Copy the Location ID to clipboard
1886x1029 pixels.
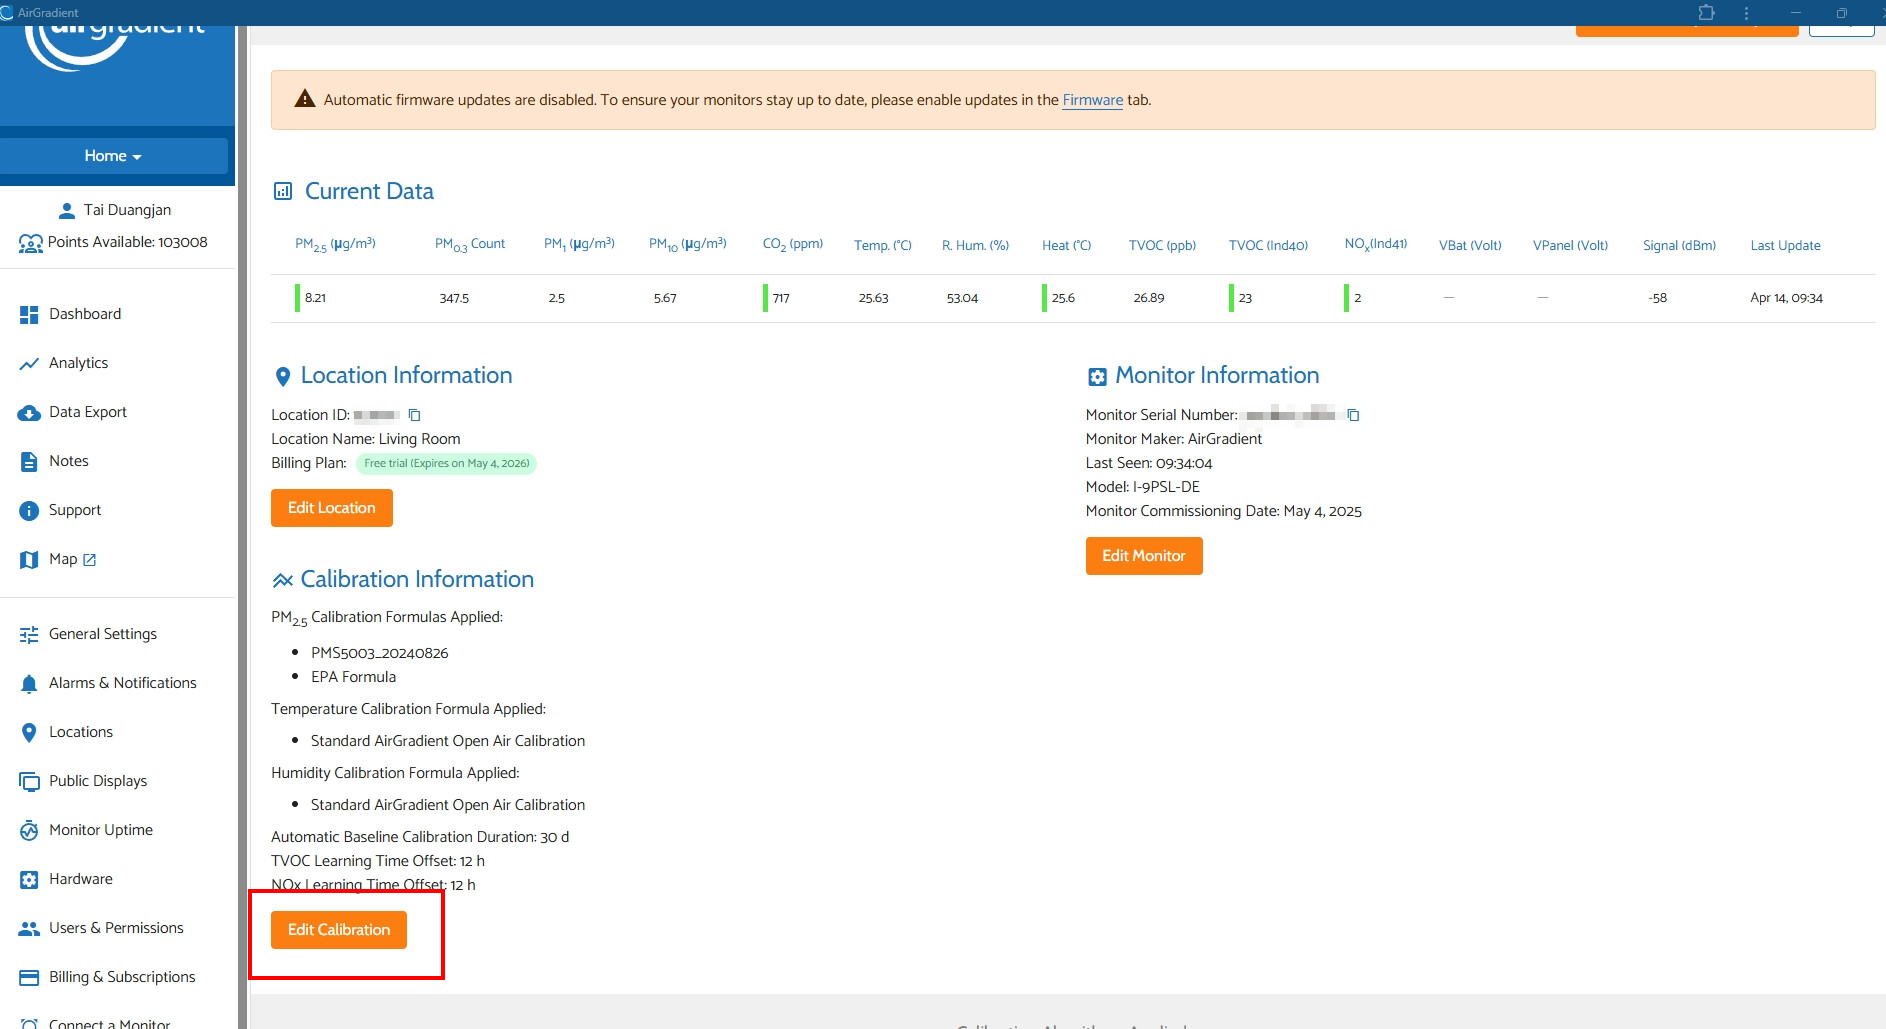(414, 415)
